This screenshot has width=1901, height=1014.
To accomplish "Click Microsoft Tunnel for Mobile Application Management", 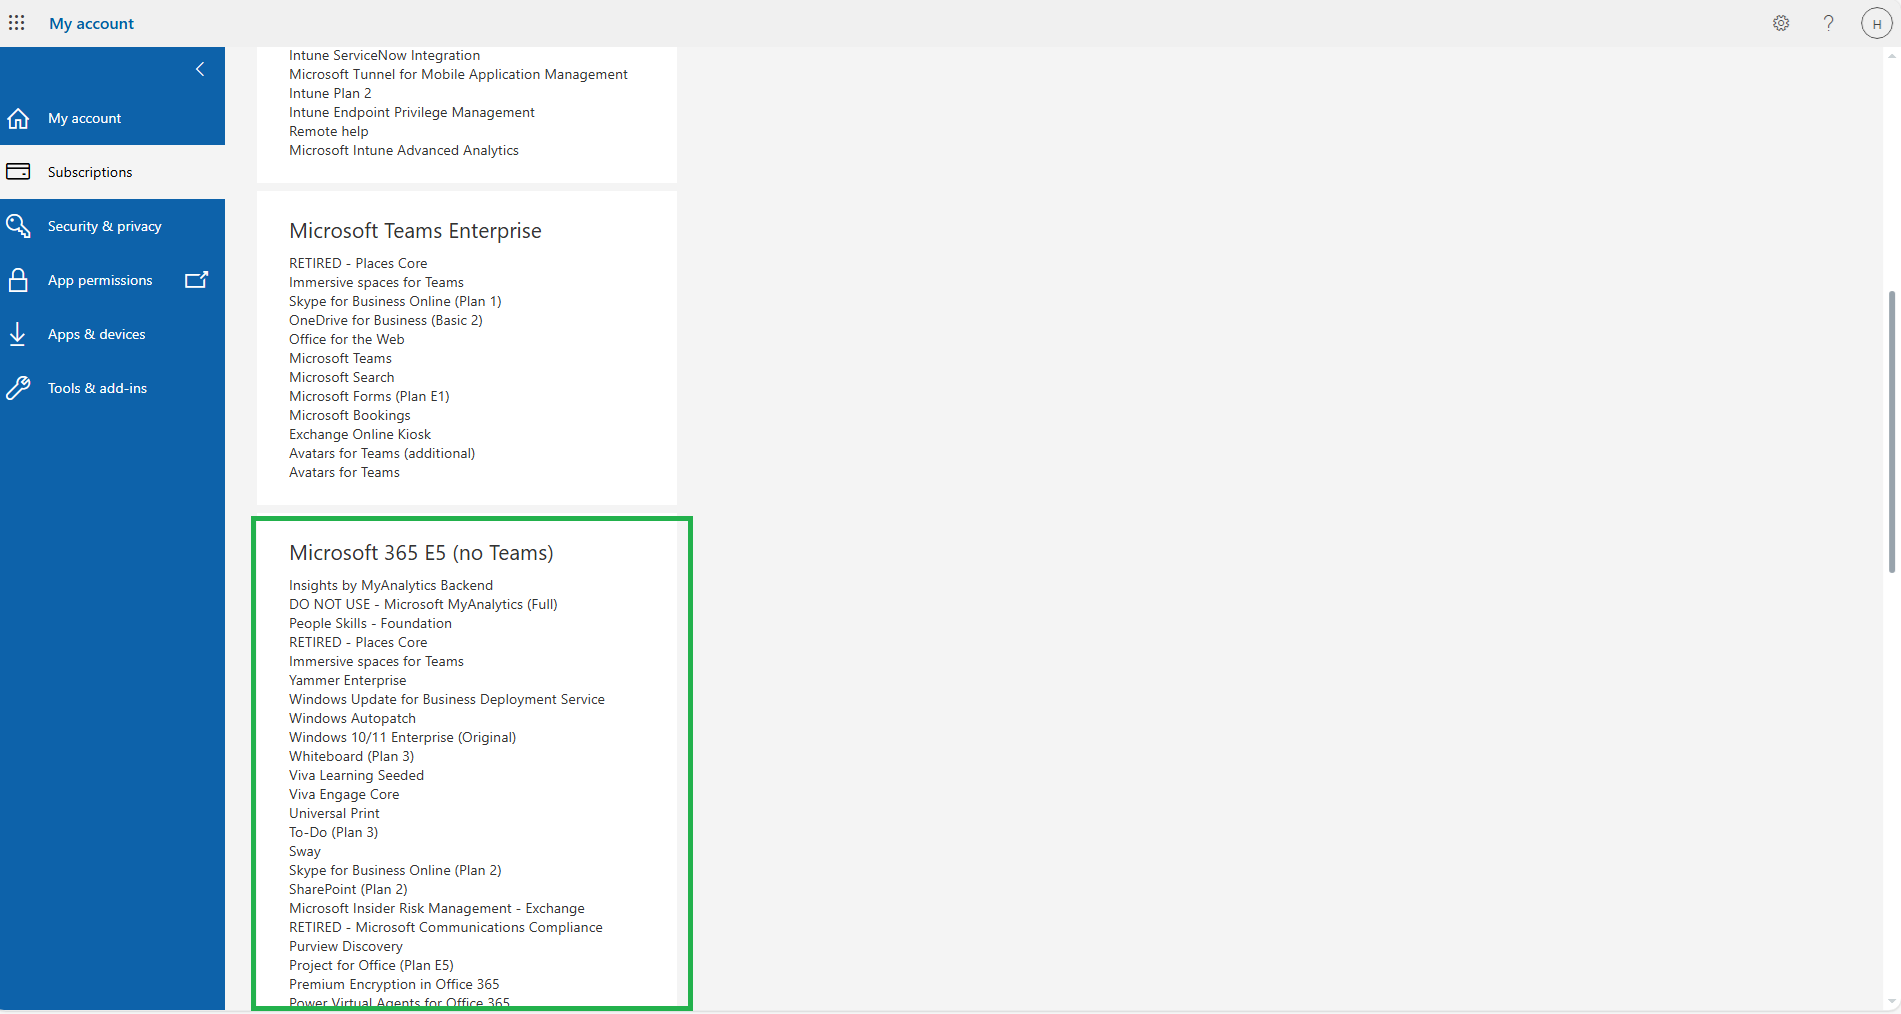I will point(458,74).
